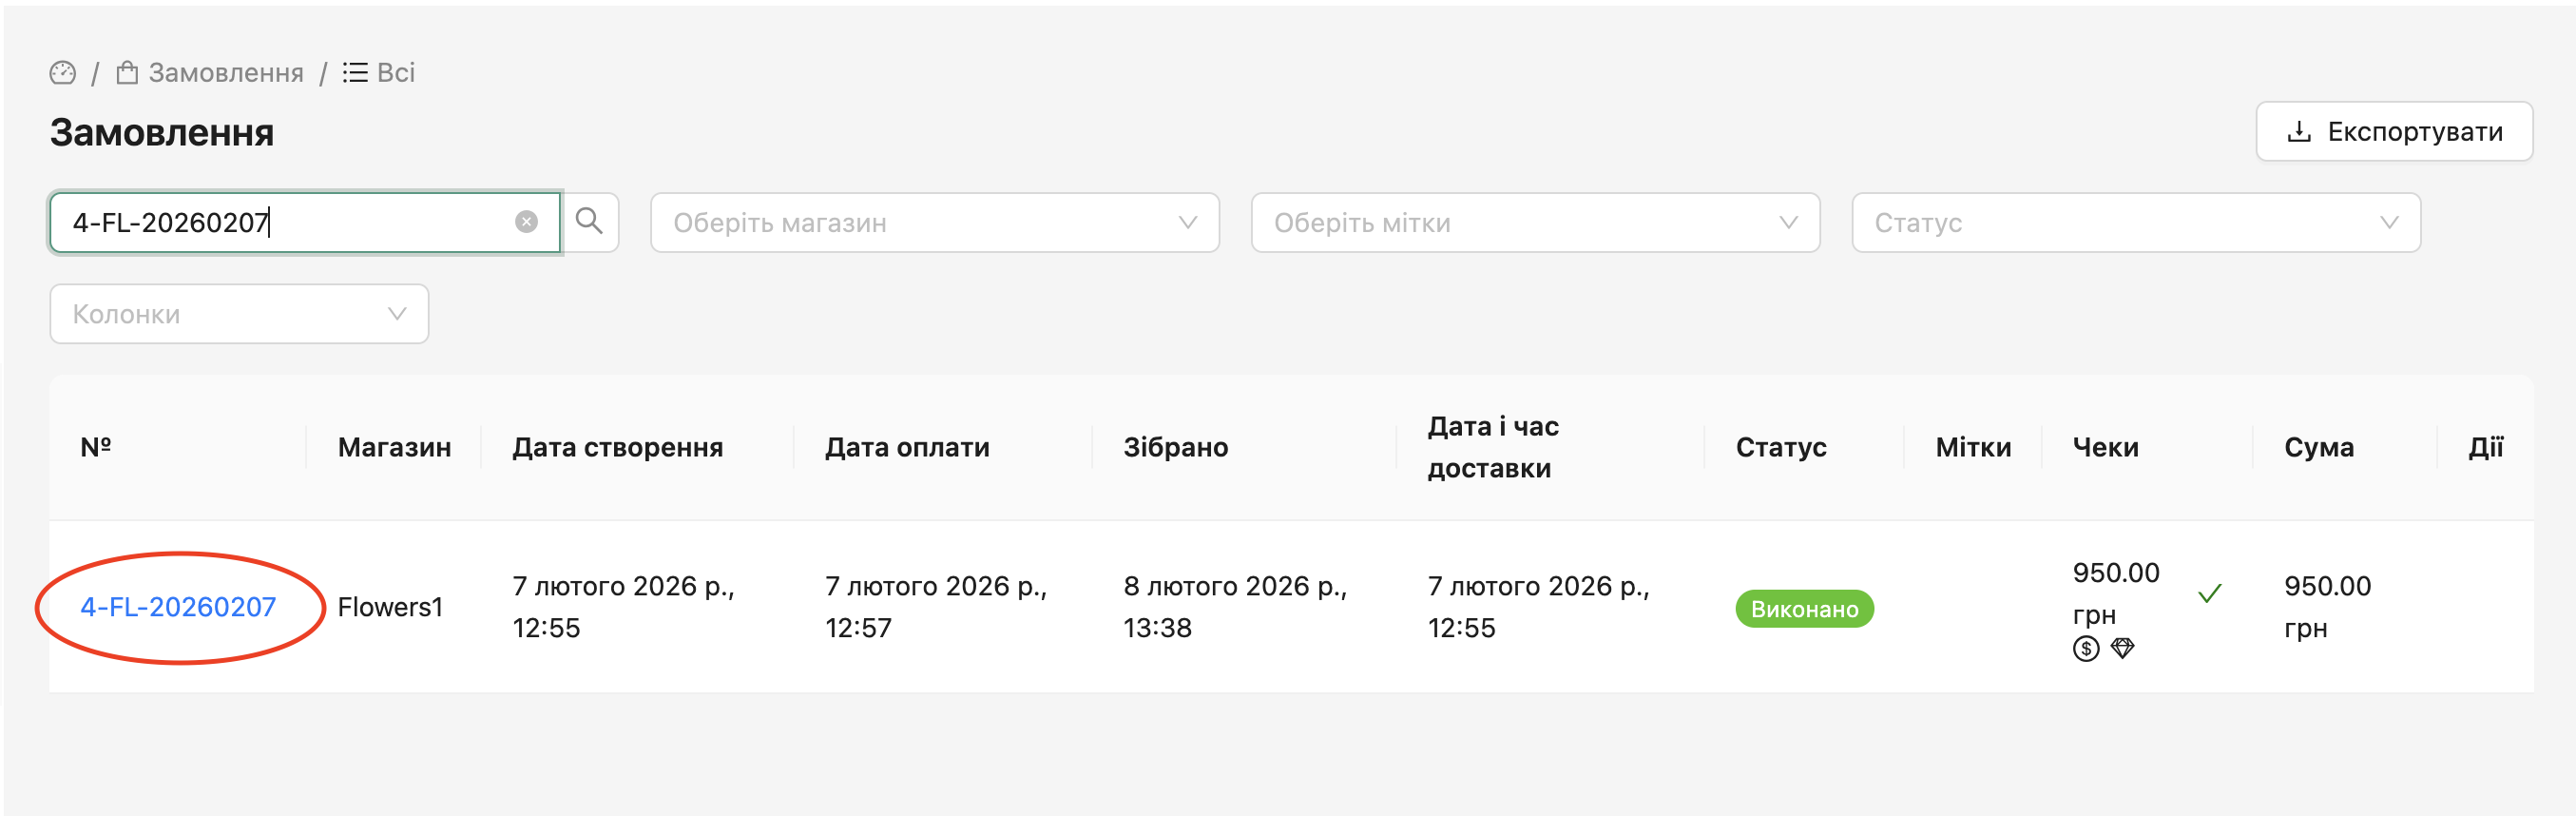Click the green checkmark beside receipt amount
Screen dimensions: 2576x816
click(2209, 594)
